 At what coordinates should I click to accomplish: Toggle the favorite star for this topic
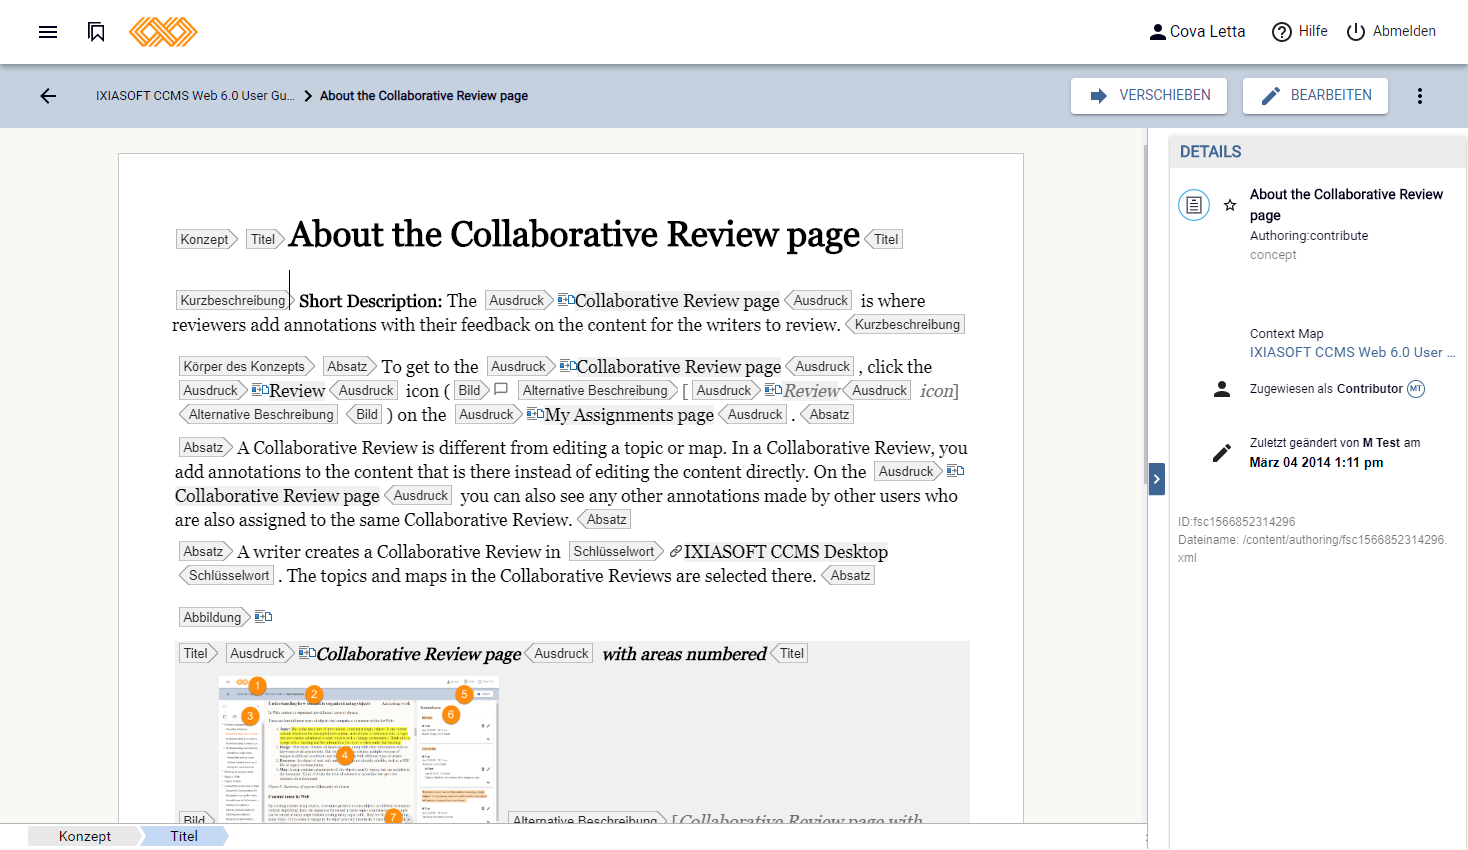pos(1230,205)
